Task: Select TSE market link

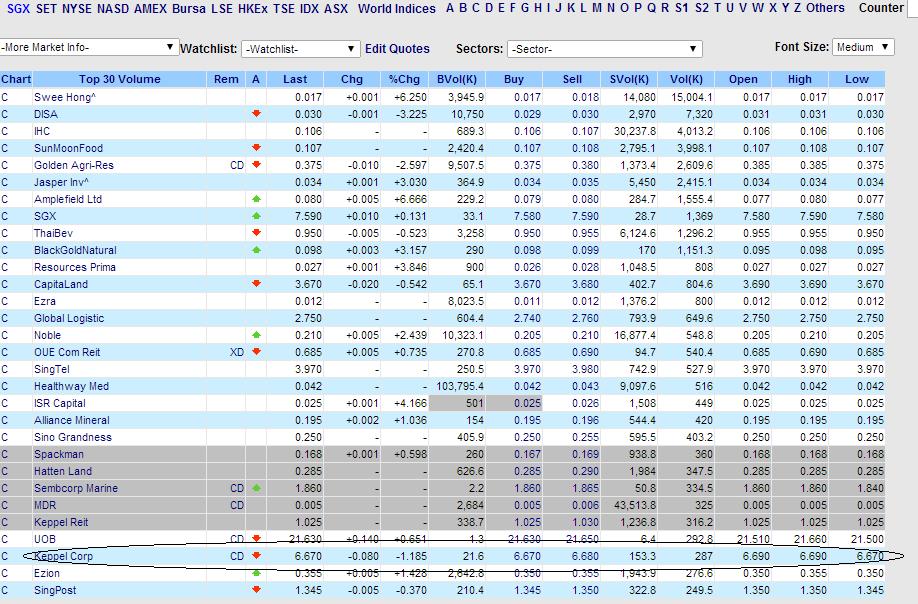Action: click(284, 9)
